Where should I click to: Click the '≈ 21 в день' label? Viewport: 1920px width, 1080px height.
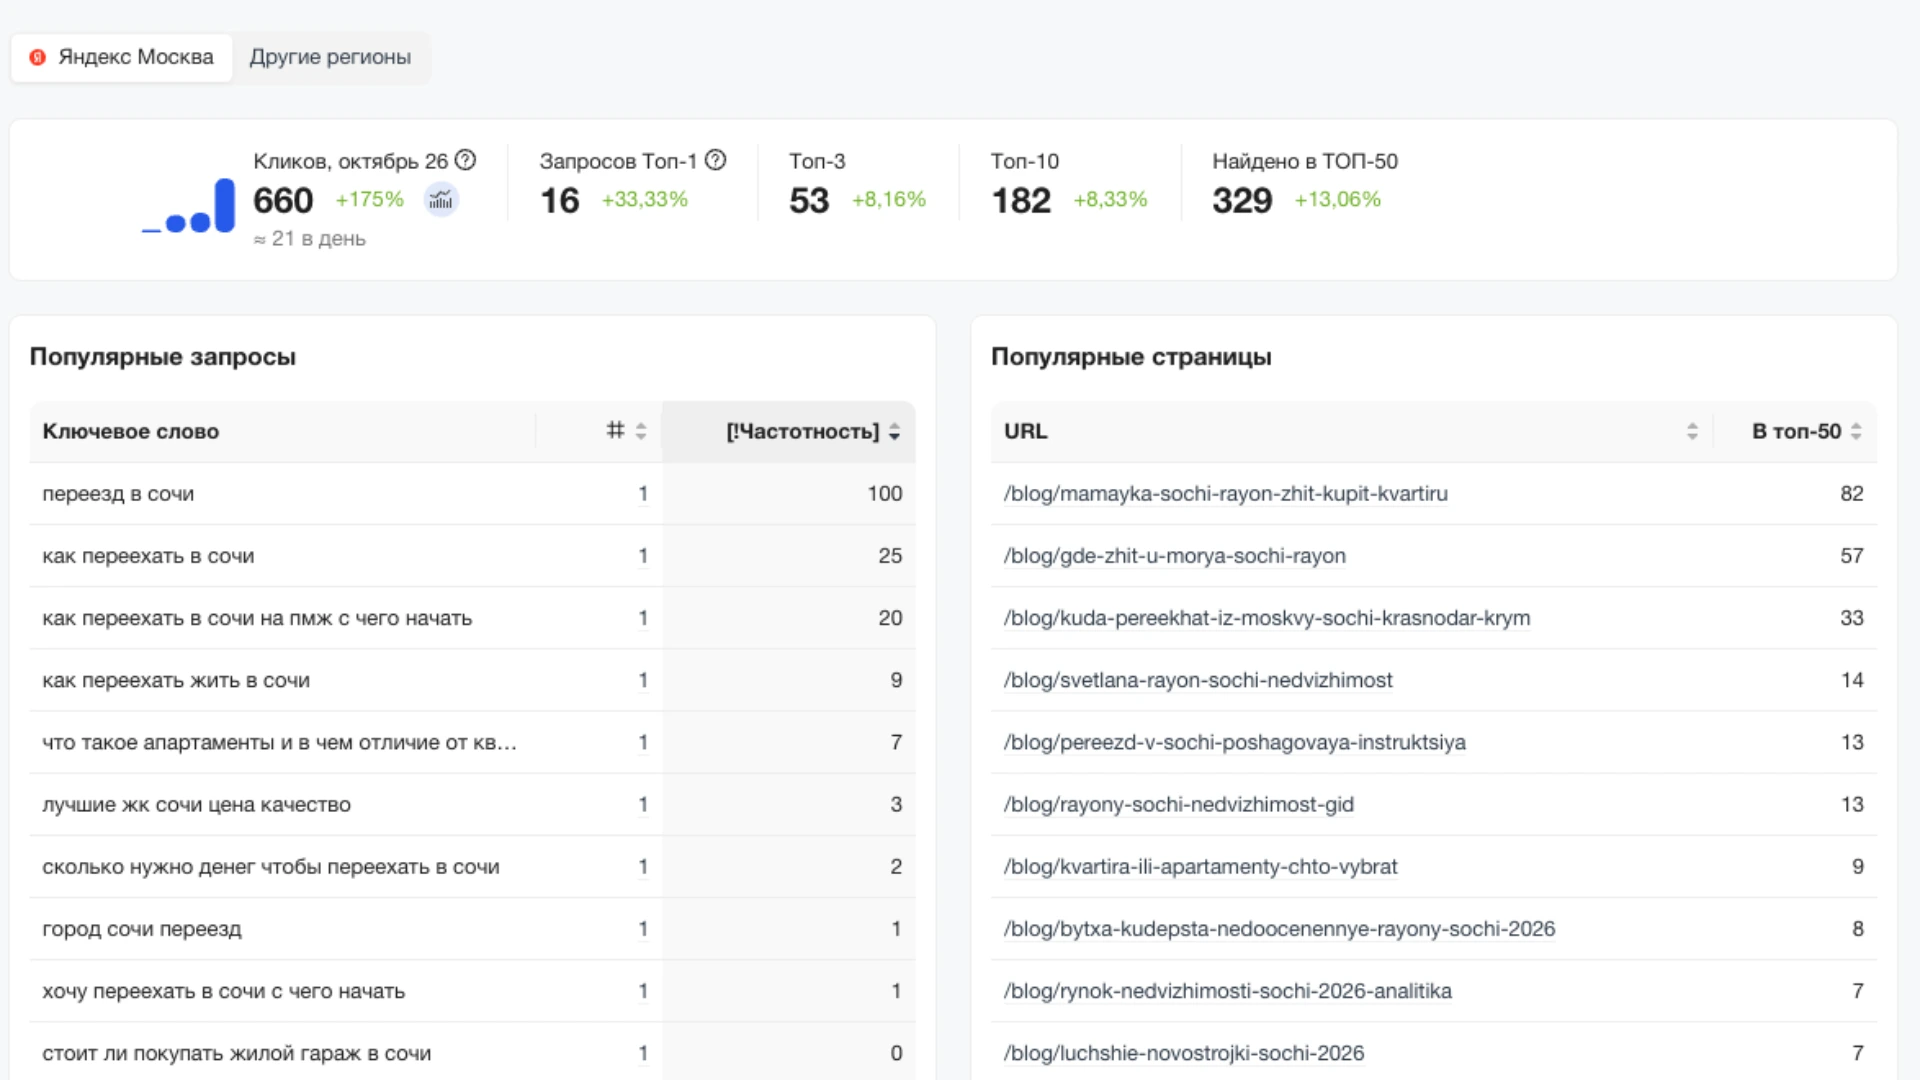click(309, 239)
